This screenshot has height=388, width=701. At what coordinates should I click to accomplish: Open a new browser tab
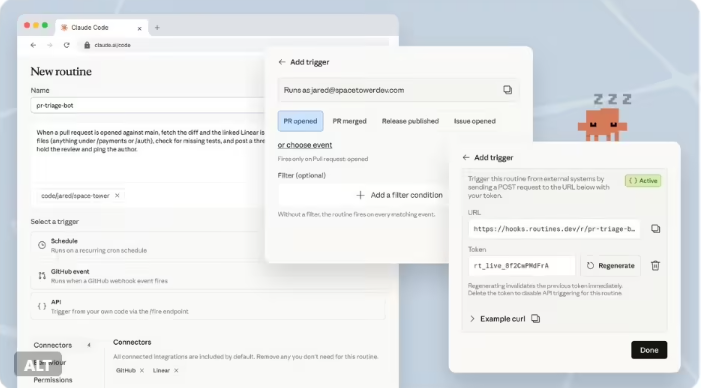pos(157,28)
